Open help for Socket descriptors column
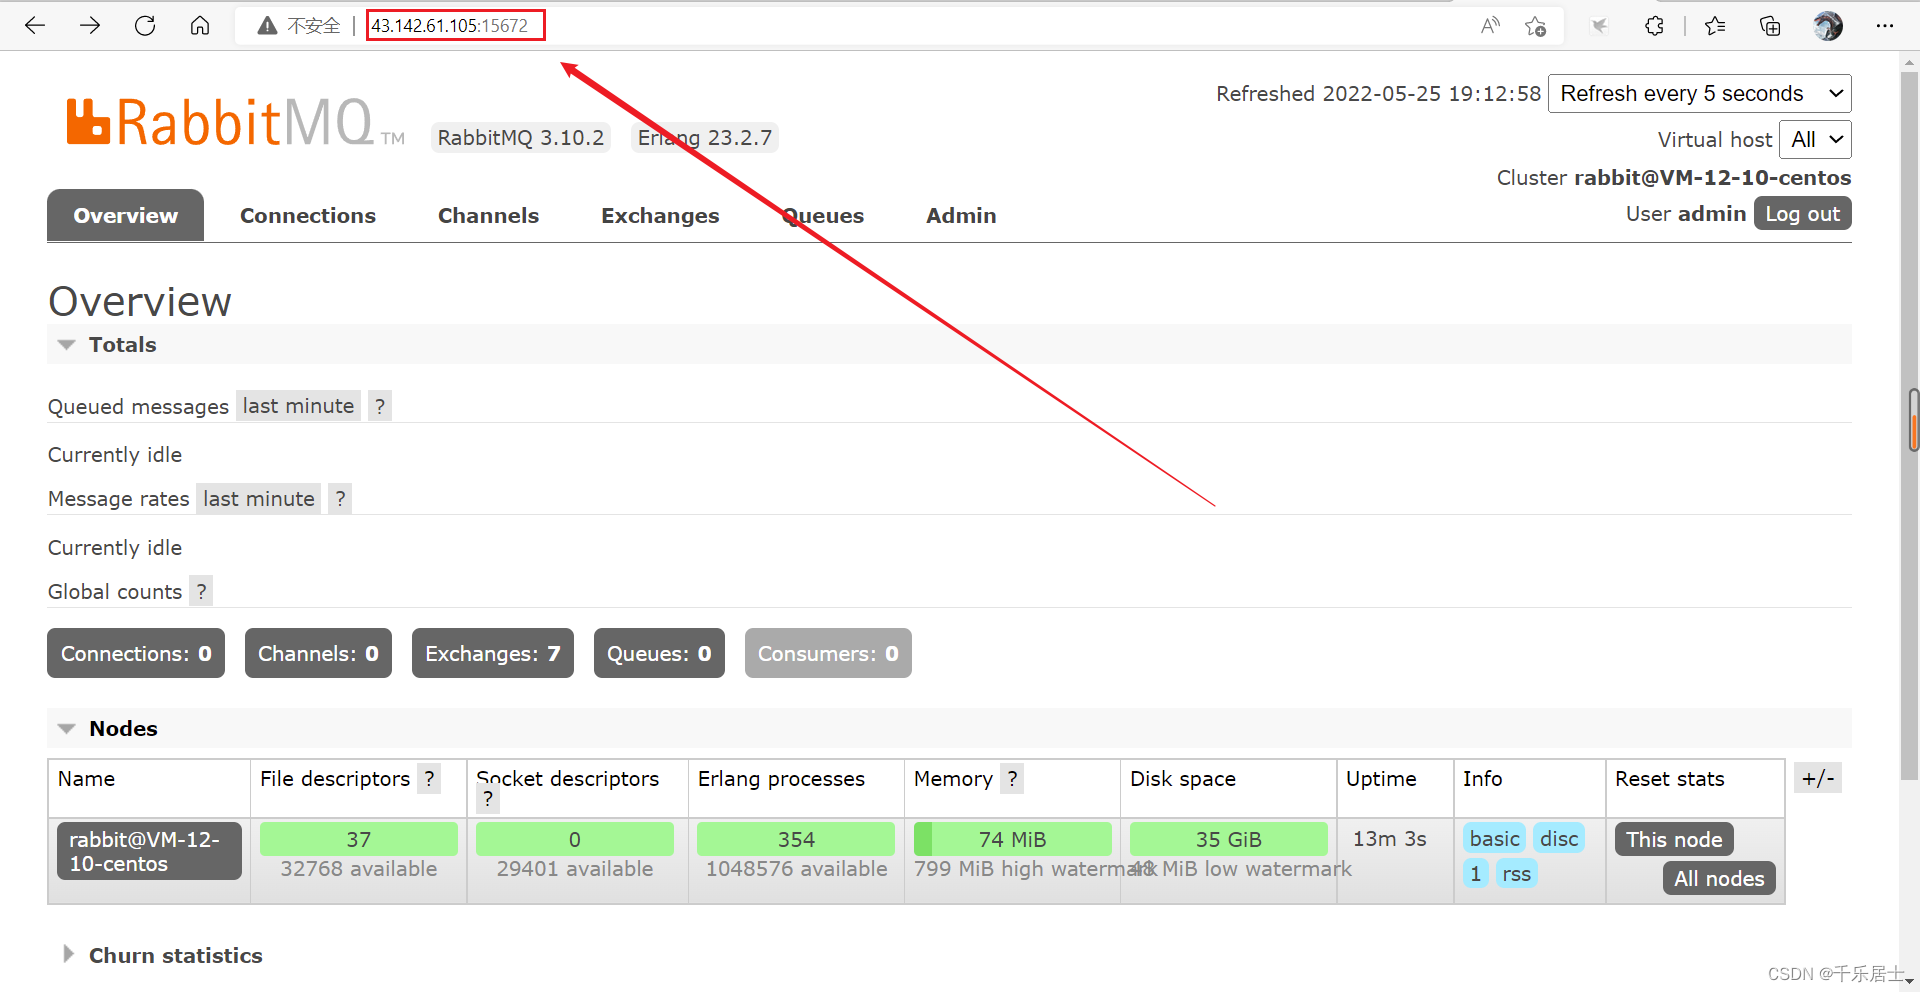Screen dimensions: 1920x992 pos(487,800)
